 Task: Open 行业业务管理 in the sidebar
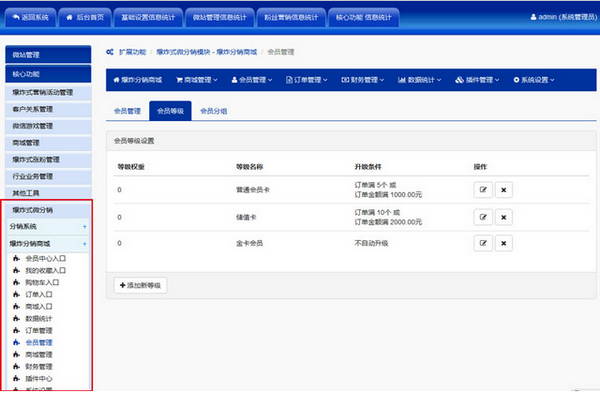(x=48, y=177)
